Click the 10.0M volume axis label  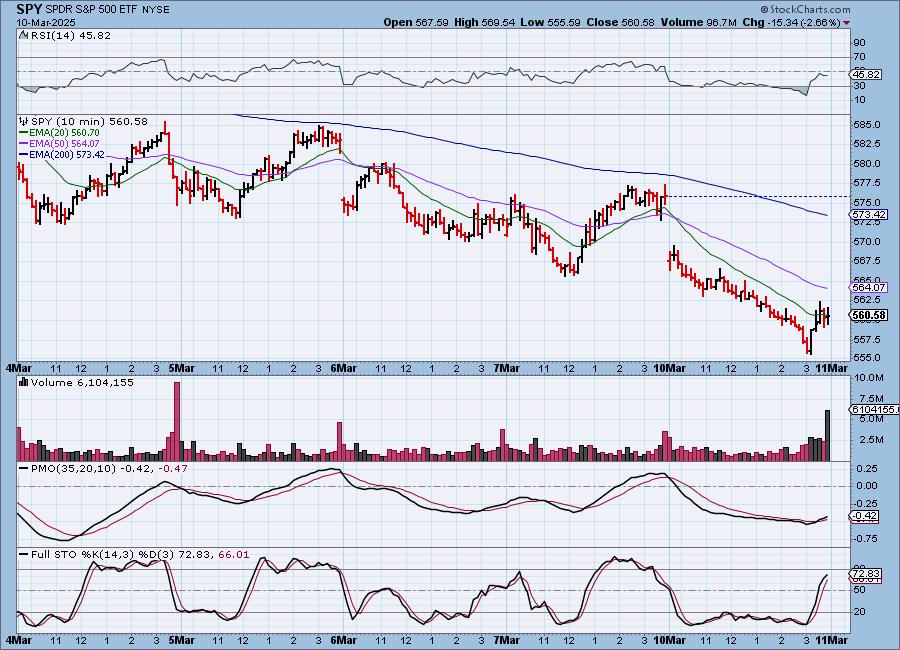point(868,378)
